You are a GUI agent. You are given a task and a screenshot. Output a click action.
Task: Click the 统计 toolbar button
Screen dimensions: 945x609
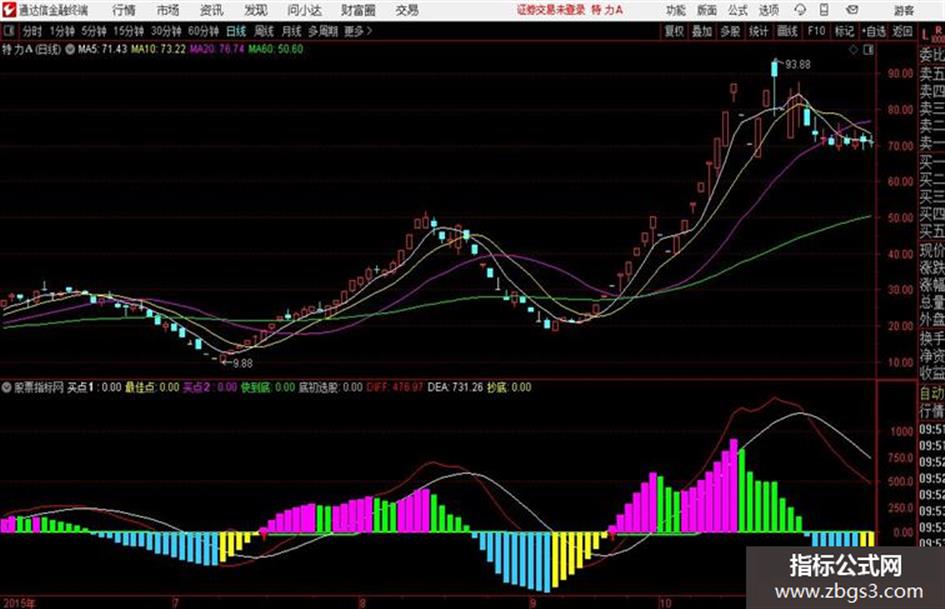(x=758, y=31)
